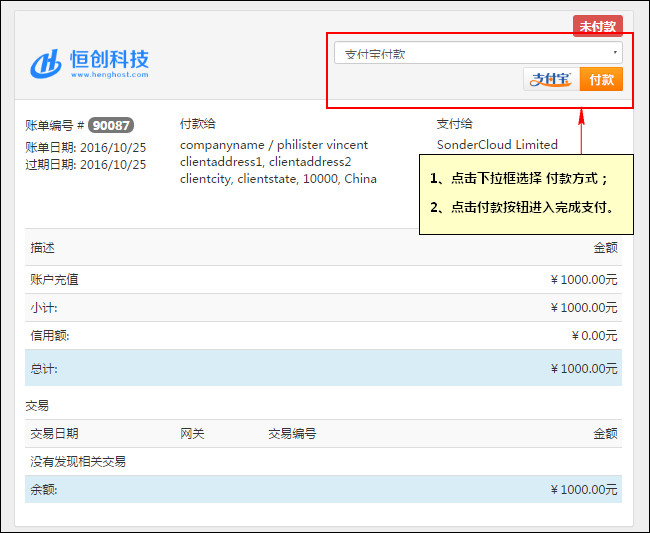Click the 总计 total label

[44, 368]
